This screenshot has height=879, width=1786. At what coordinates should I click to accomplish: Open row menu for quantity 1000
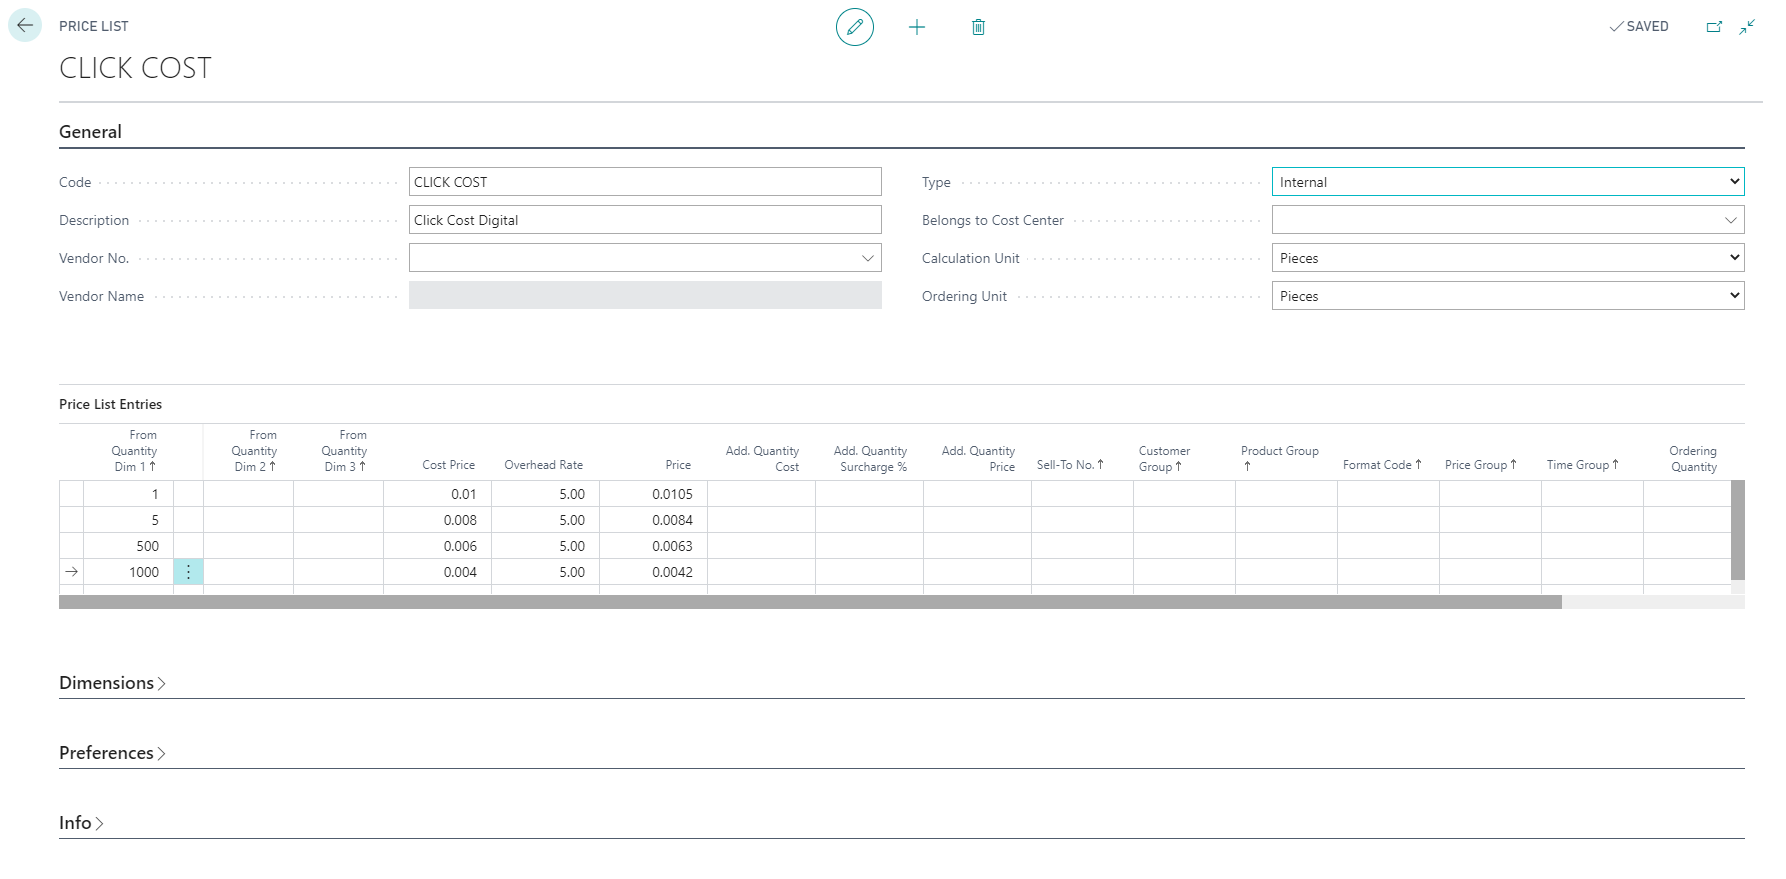pyautogui.click(x=188, y=572)
